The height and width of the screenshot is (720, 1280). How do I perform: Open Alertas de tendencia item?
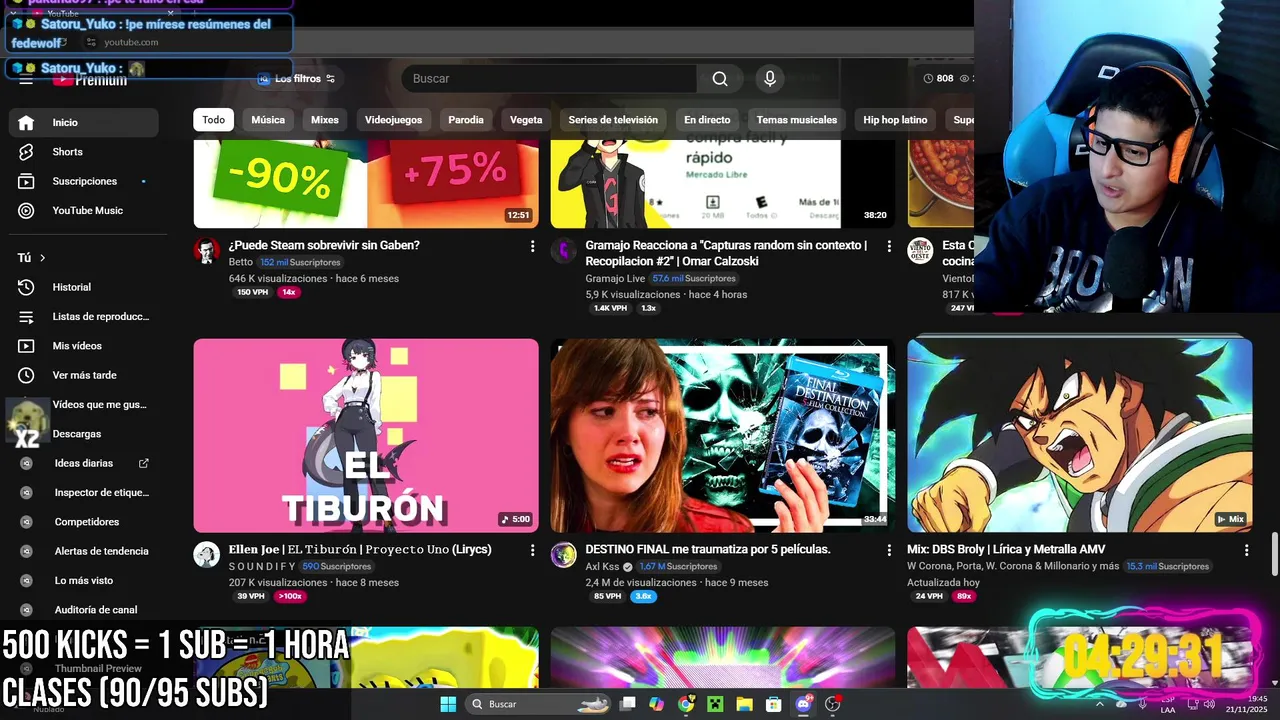tap(84, 551)
